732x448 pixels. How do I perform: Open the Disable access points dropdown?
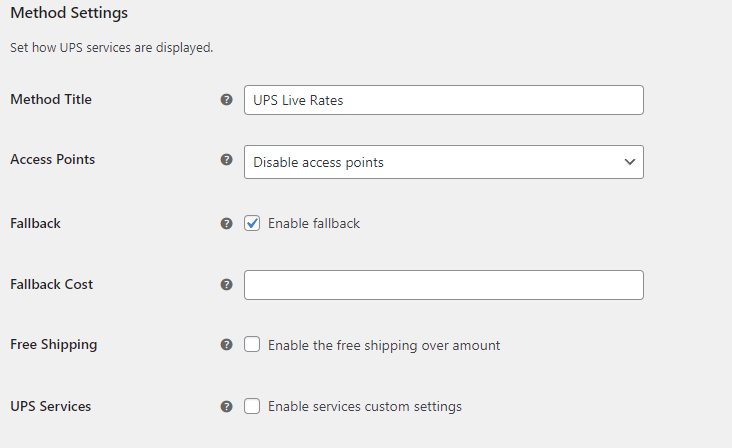(x=443, y=162)
